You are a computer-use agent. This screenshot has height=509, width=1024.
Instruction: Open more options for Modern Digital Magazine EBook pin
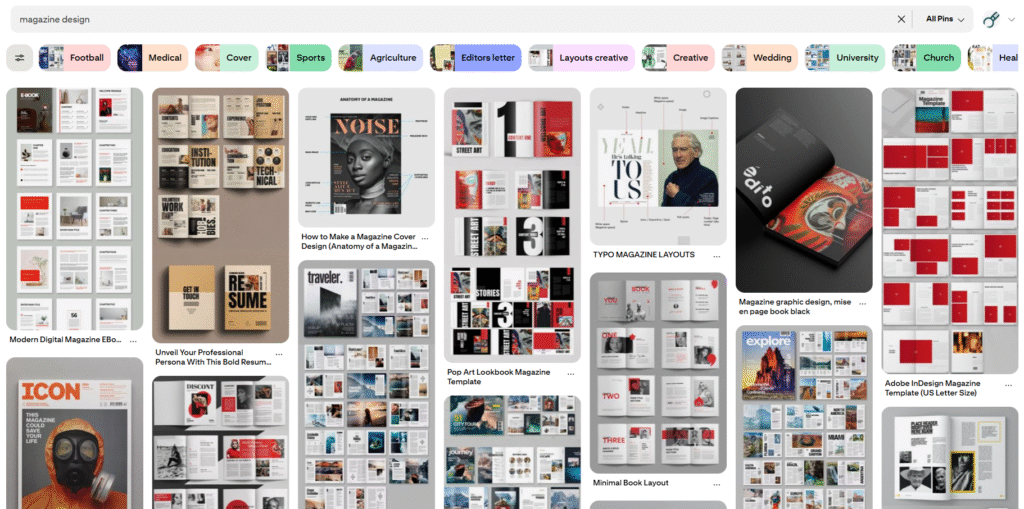(x=134, y=340)
